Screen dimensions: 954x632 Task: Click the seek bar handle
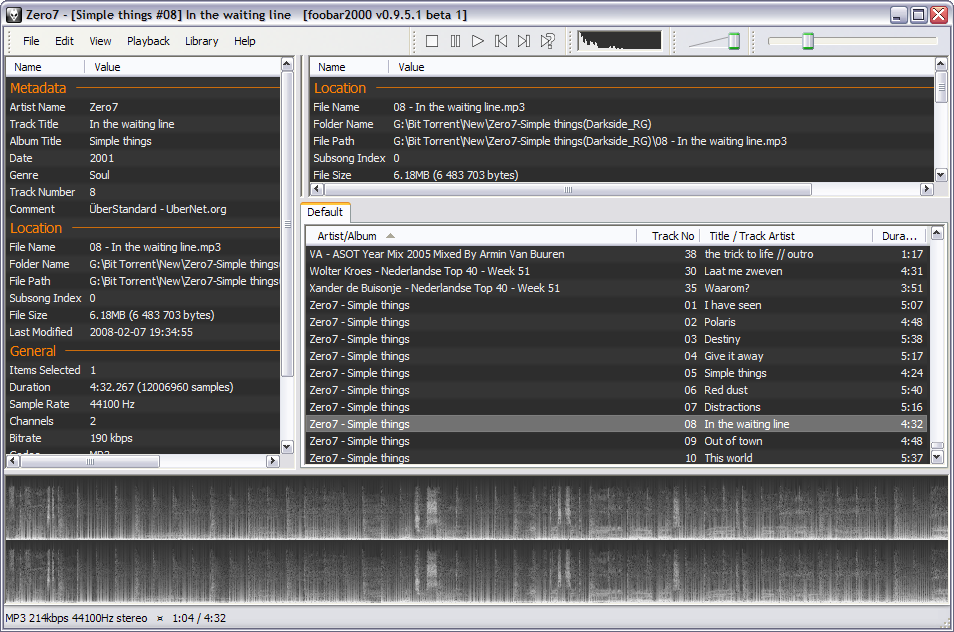point(808,41)
